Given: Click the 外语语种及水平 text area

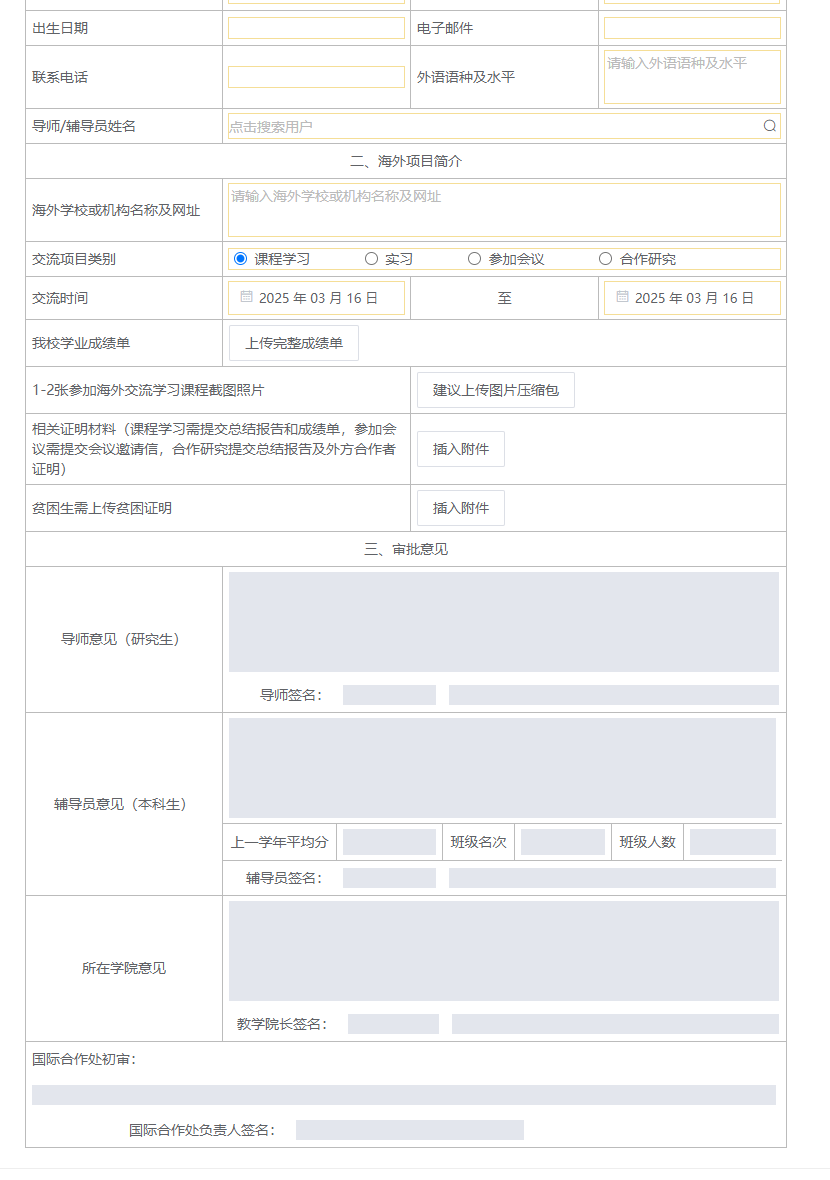Looking at the screenshot, I should click(x=692, y=77).
